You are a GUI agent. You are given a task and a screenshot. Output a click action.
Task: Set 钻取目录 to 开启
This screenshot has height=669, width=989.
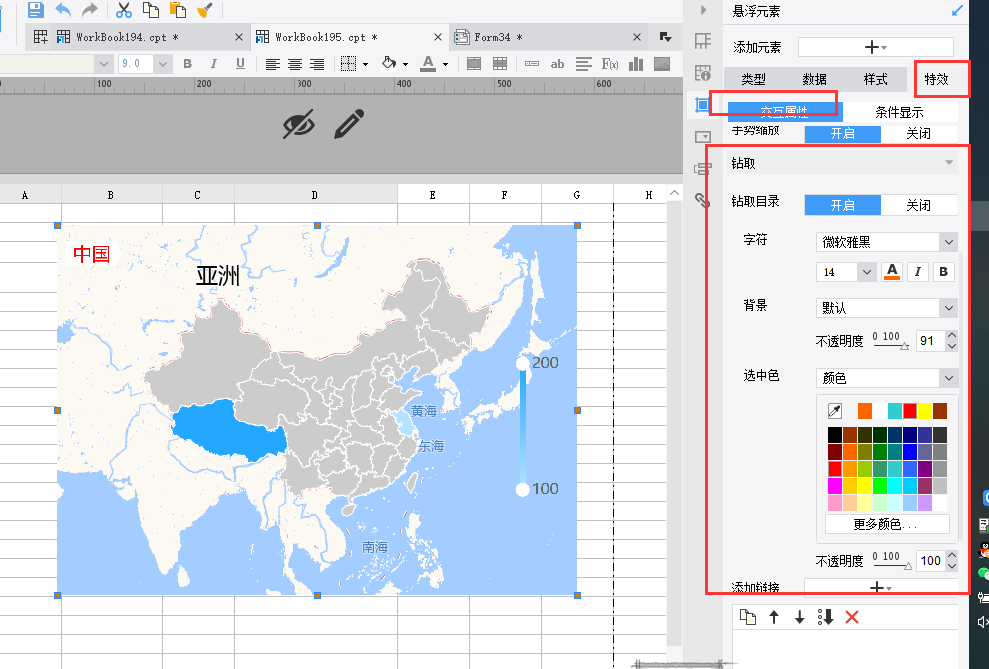pos(843,205)
